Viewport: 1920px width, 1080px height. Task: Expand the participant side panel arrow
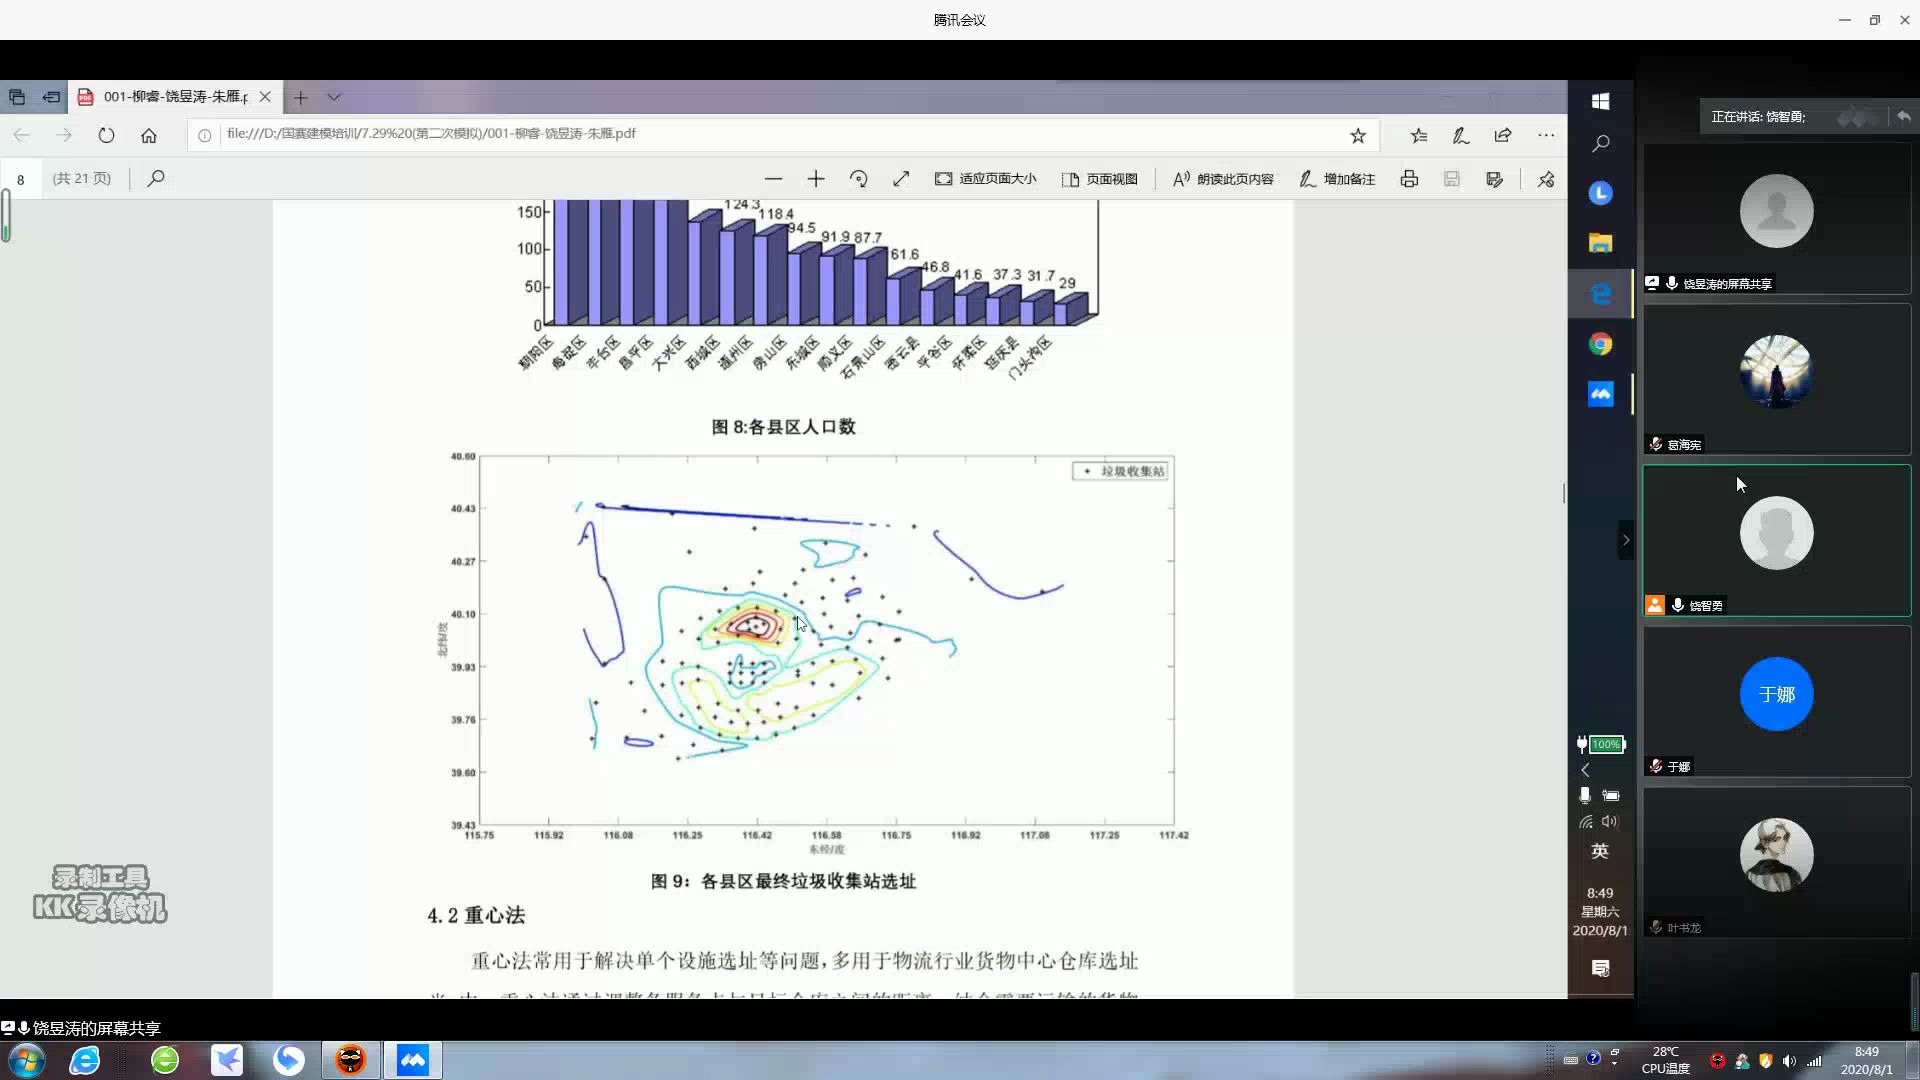click(x=1625, y=540)
